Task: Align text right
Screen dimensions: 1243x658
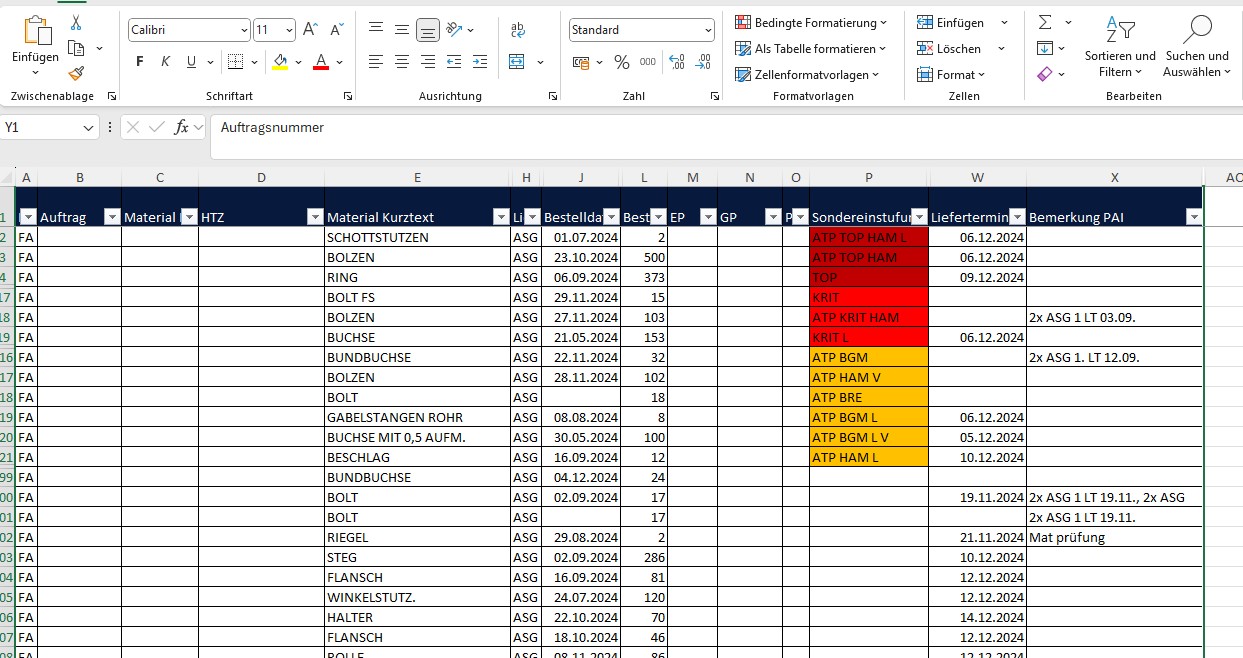Action: [x=428, y=62]
